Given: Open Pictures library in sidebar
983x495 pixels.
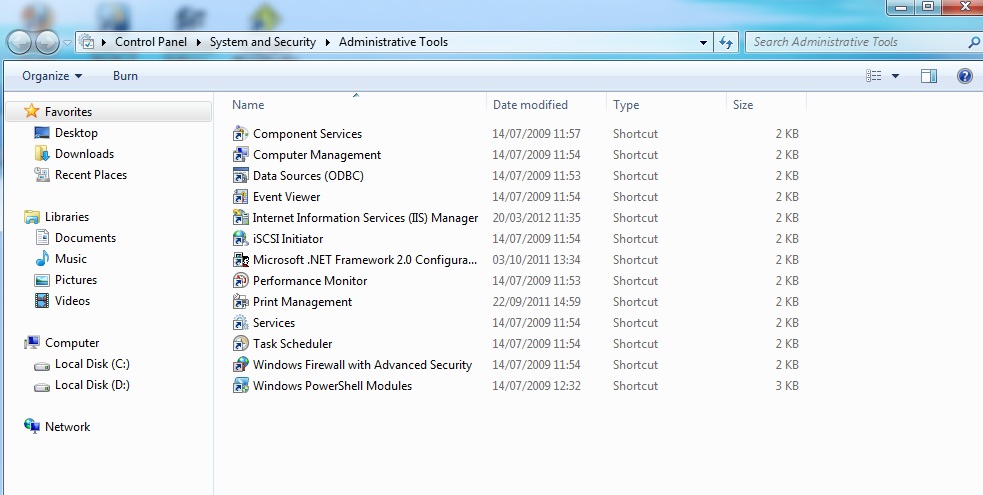Looking at the screenshot, I should [76, 279].
